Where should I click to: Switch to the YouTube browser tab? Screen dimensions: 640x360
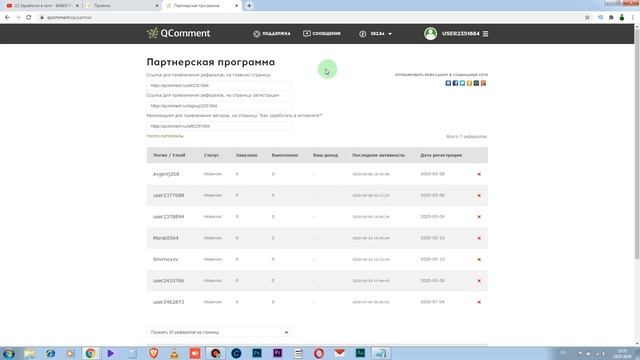(41, 6)
